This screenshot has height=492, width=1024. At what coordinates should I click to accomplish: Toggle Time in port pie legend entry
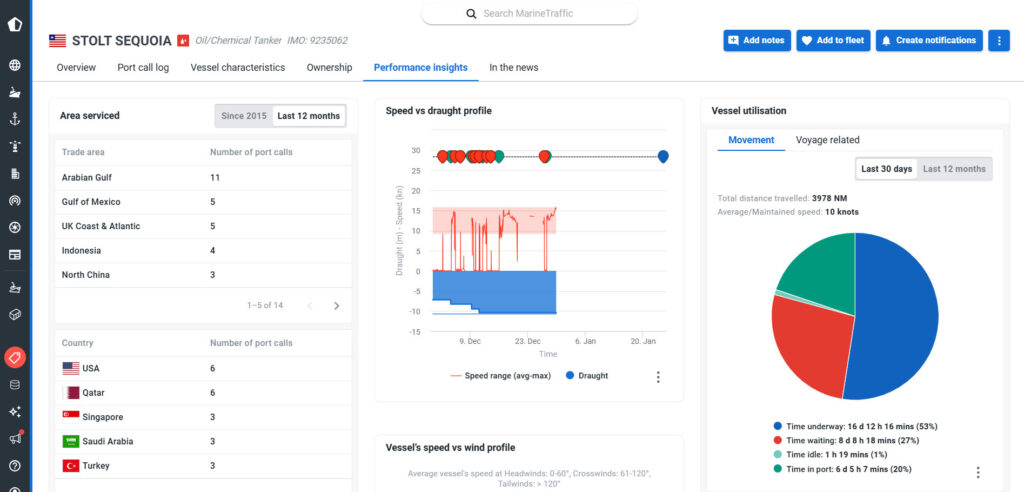coord(842,469)
